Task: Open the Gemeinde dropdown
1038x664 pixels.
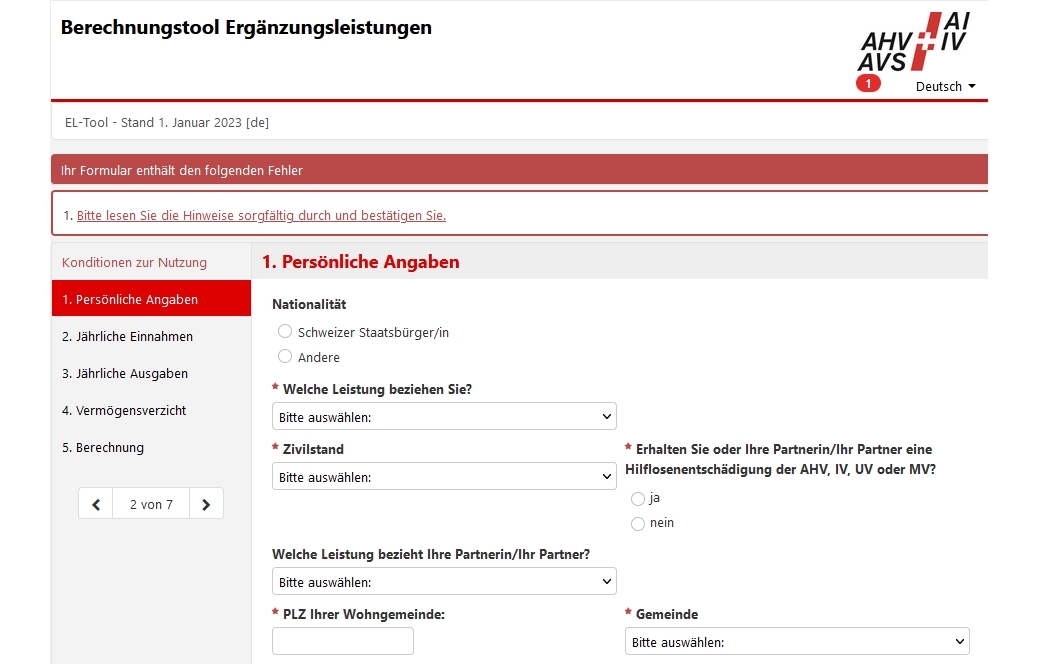Action: (797, 642)
